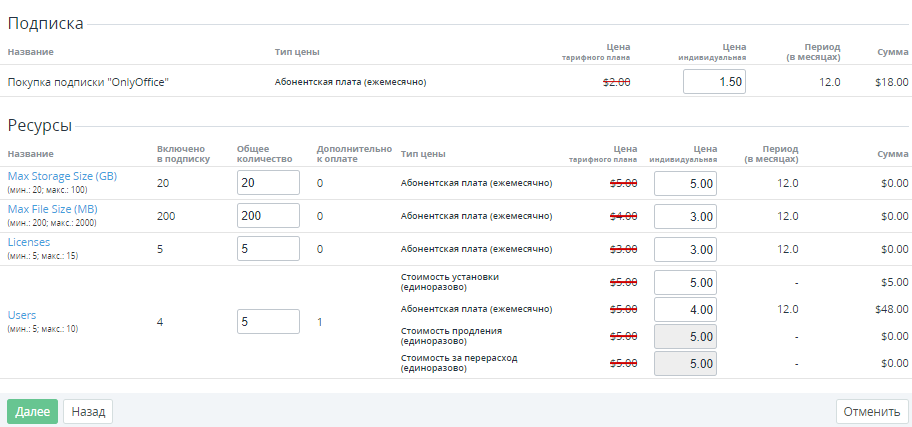Click the Licenses total quantity field

pos(268,249)
